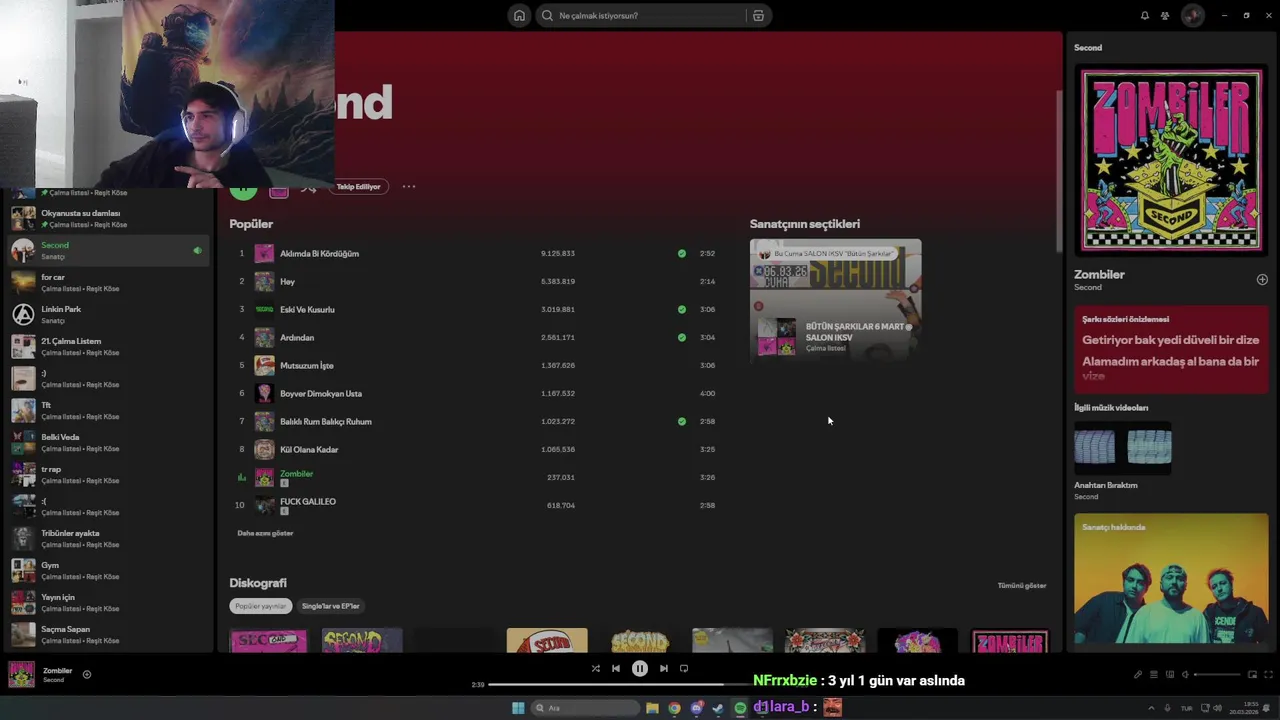Select the Popüler yayınlar filter tab
The width and height of the screenshot is (1280, 720).
click(260, 606)
